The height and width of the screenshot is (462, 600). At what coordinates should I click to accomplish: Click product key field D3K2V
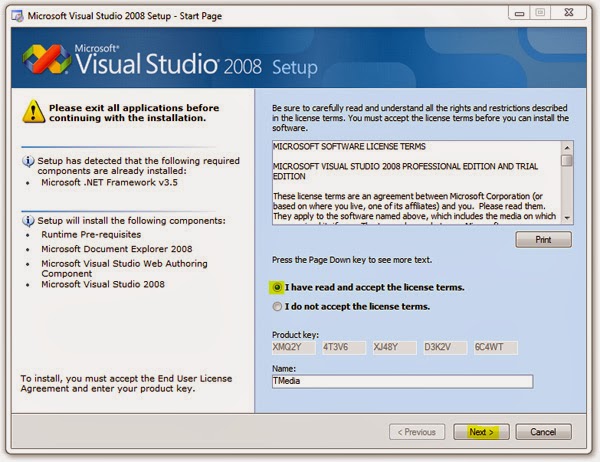coord(445,348)
